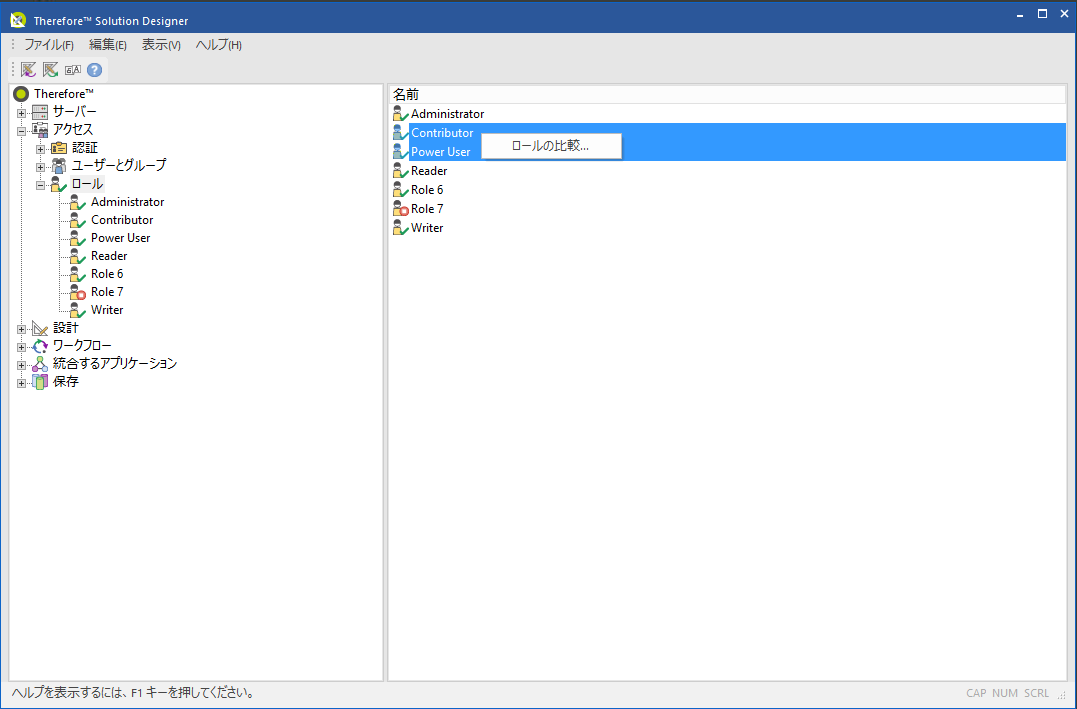Expand the 統合するアプリケーション tree node

[21, 365]
